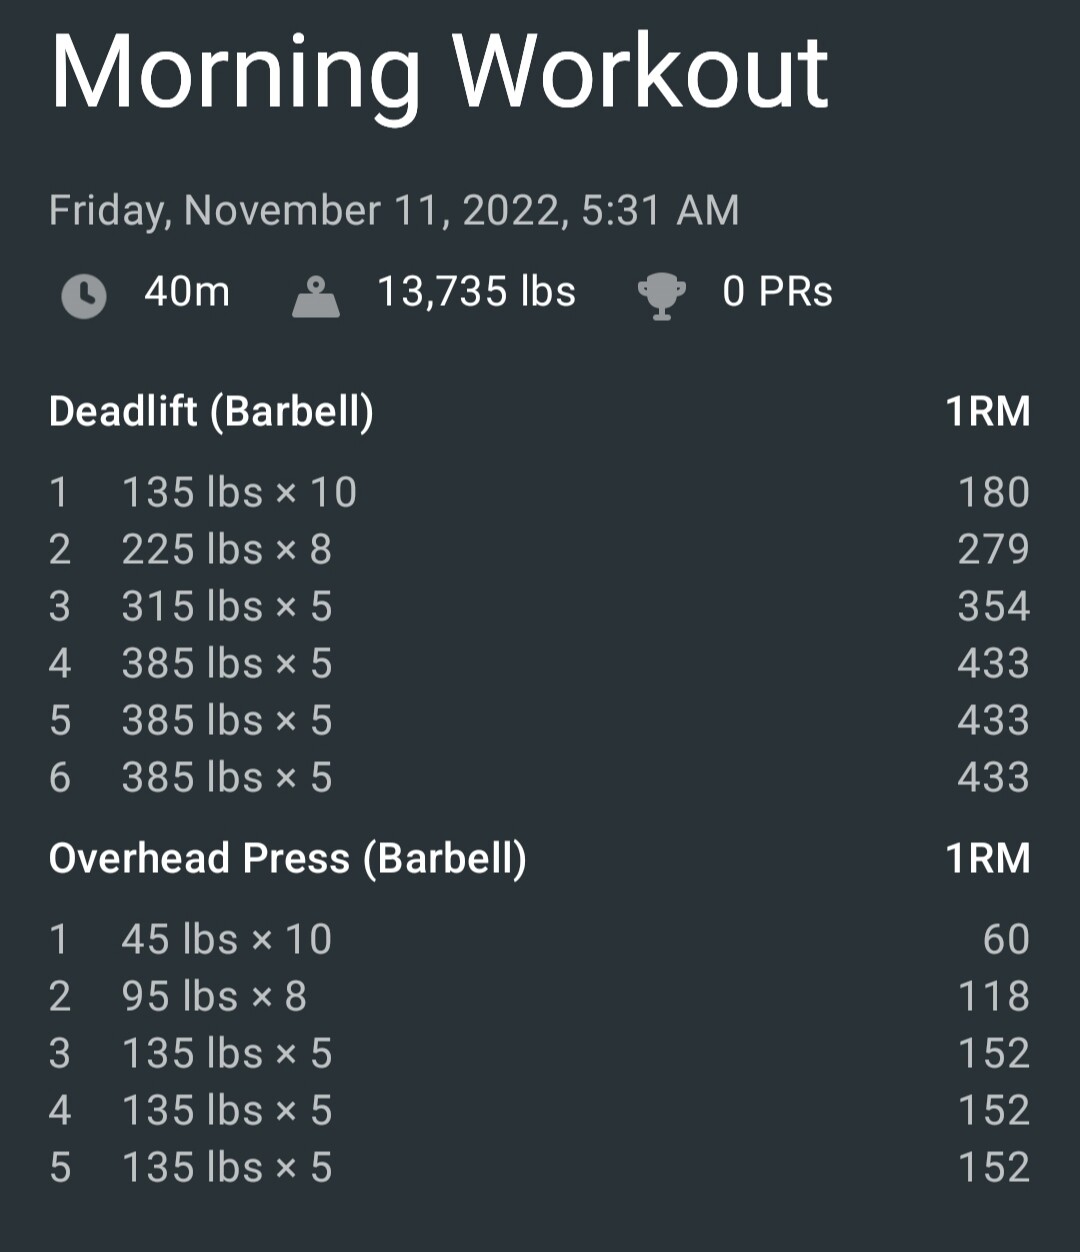
Task: Select deadlift set 225 lbs × 8
Action: click(x=226, y=549)
